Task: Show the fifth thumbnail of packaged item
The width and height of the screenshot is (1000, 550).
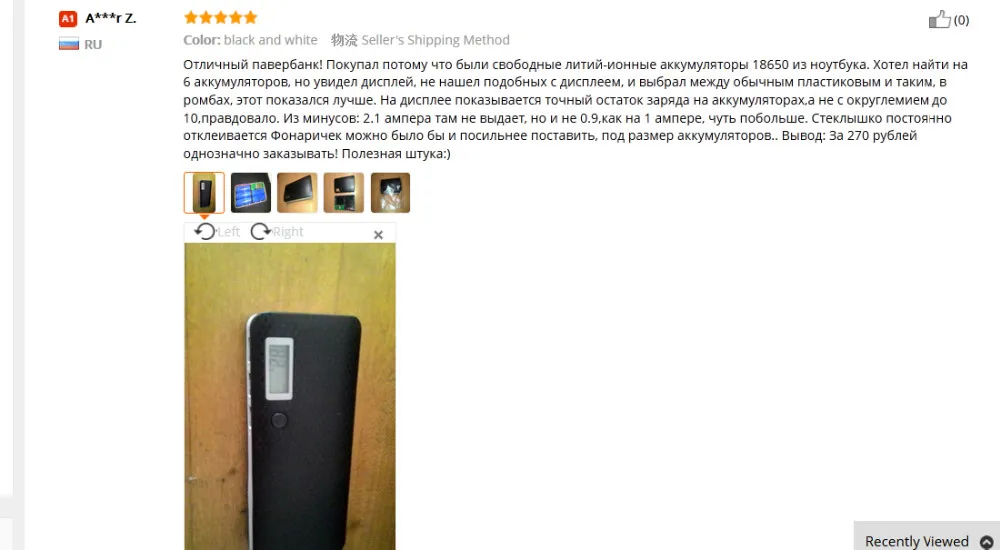Action: (390, 192)
